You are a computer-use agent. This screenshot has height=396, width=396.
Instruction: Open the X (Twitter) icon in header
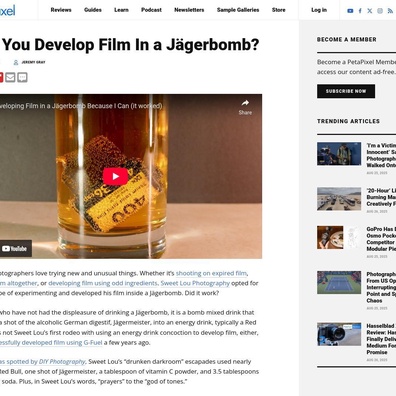pos(370,11)
